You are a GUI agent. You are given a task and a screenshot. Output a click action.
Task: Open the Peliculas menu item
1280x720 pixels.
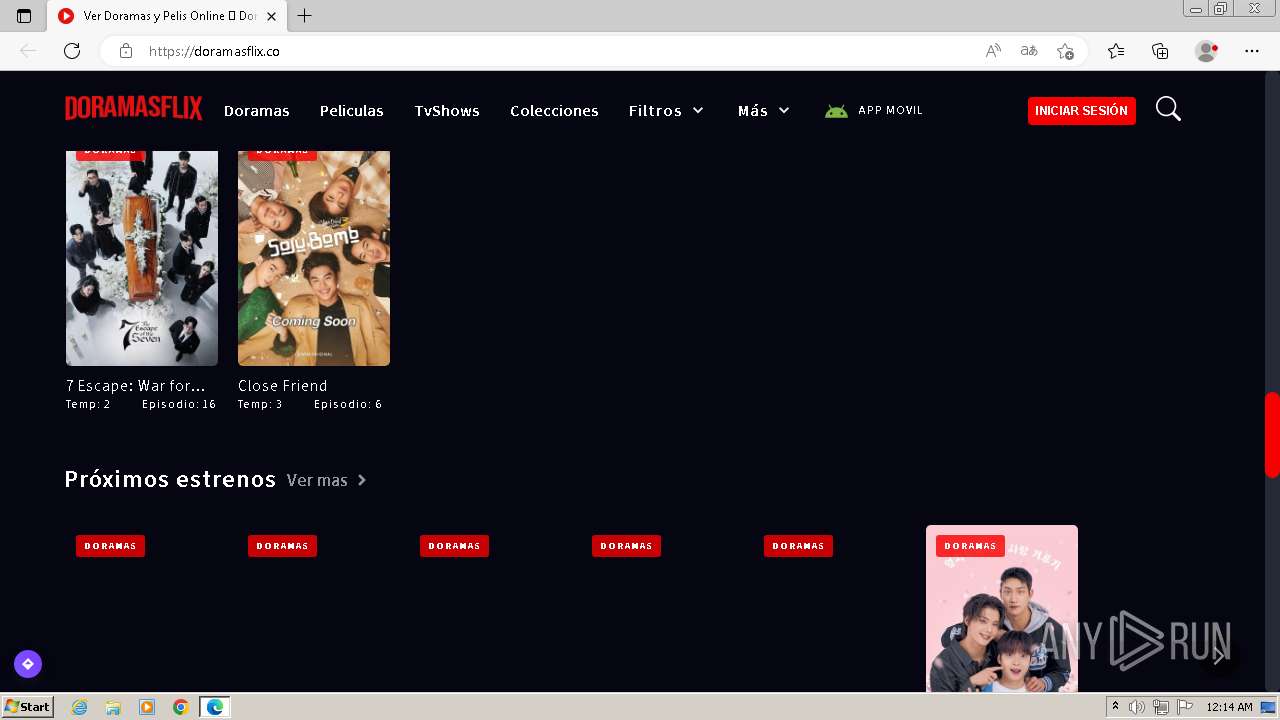click(352, 111)
